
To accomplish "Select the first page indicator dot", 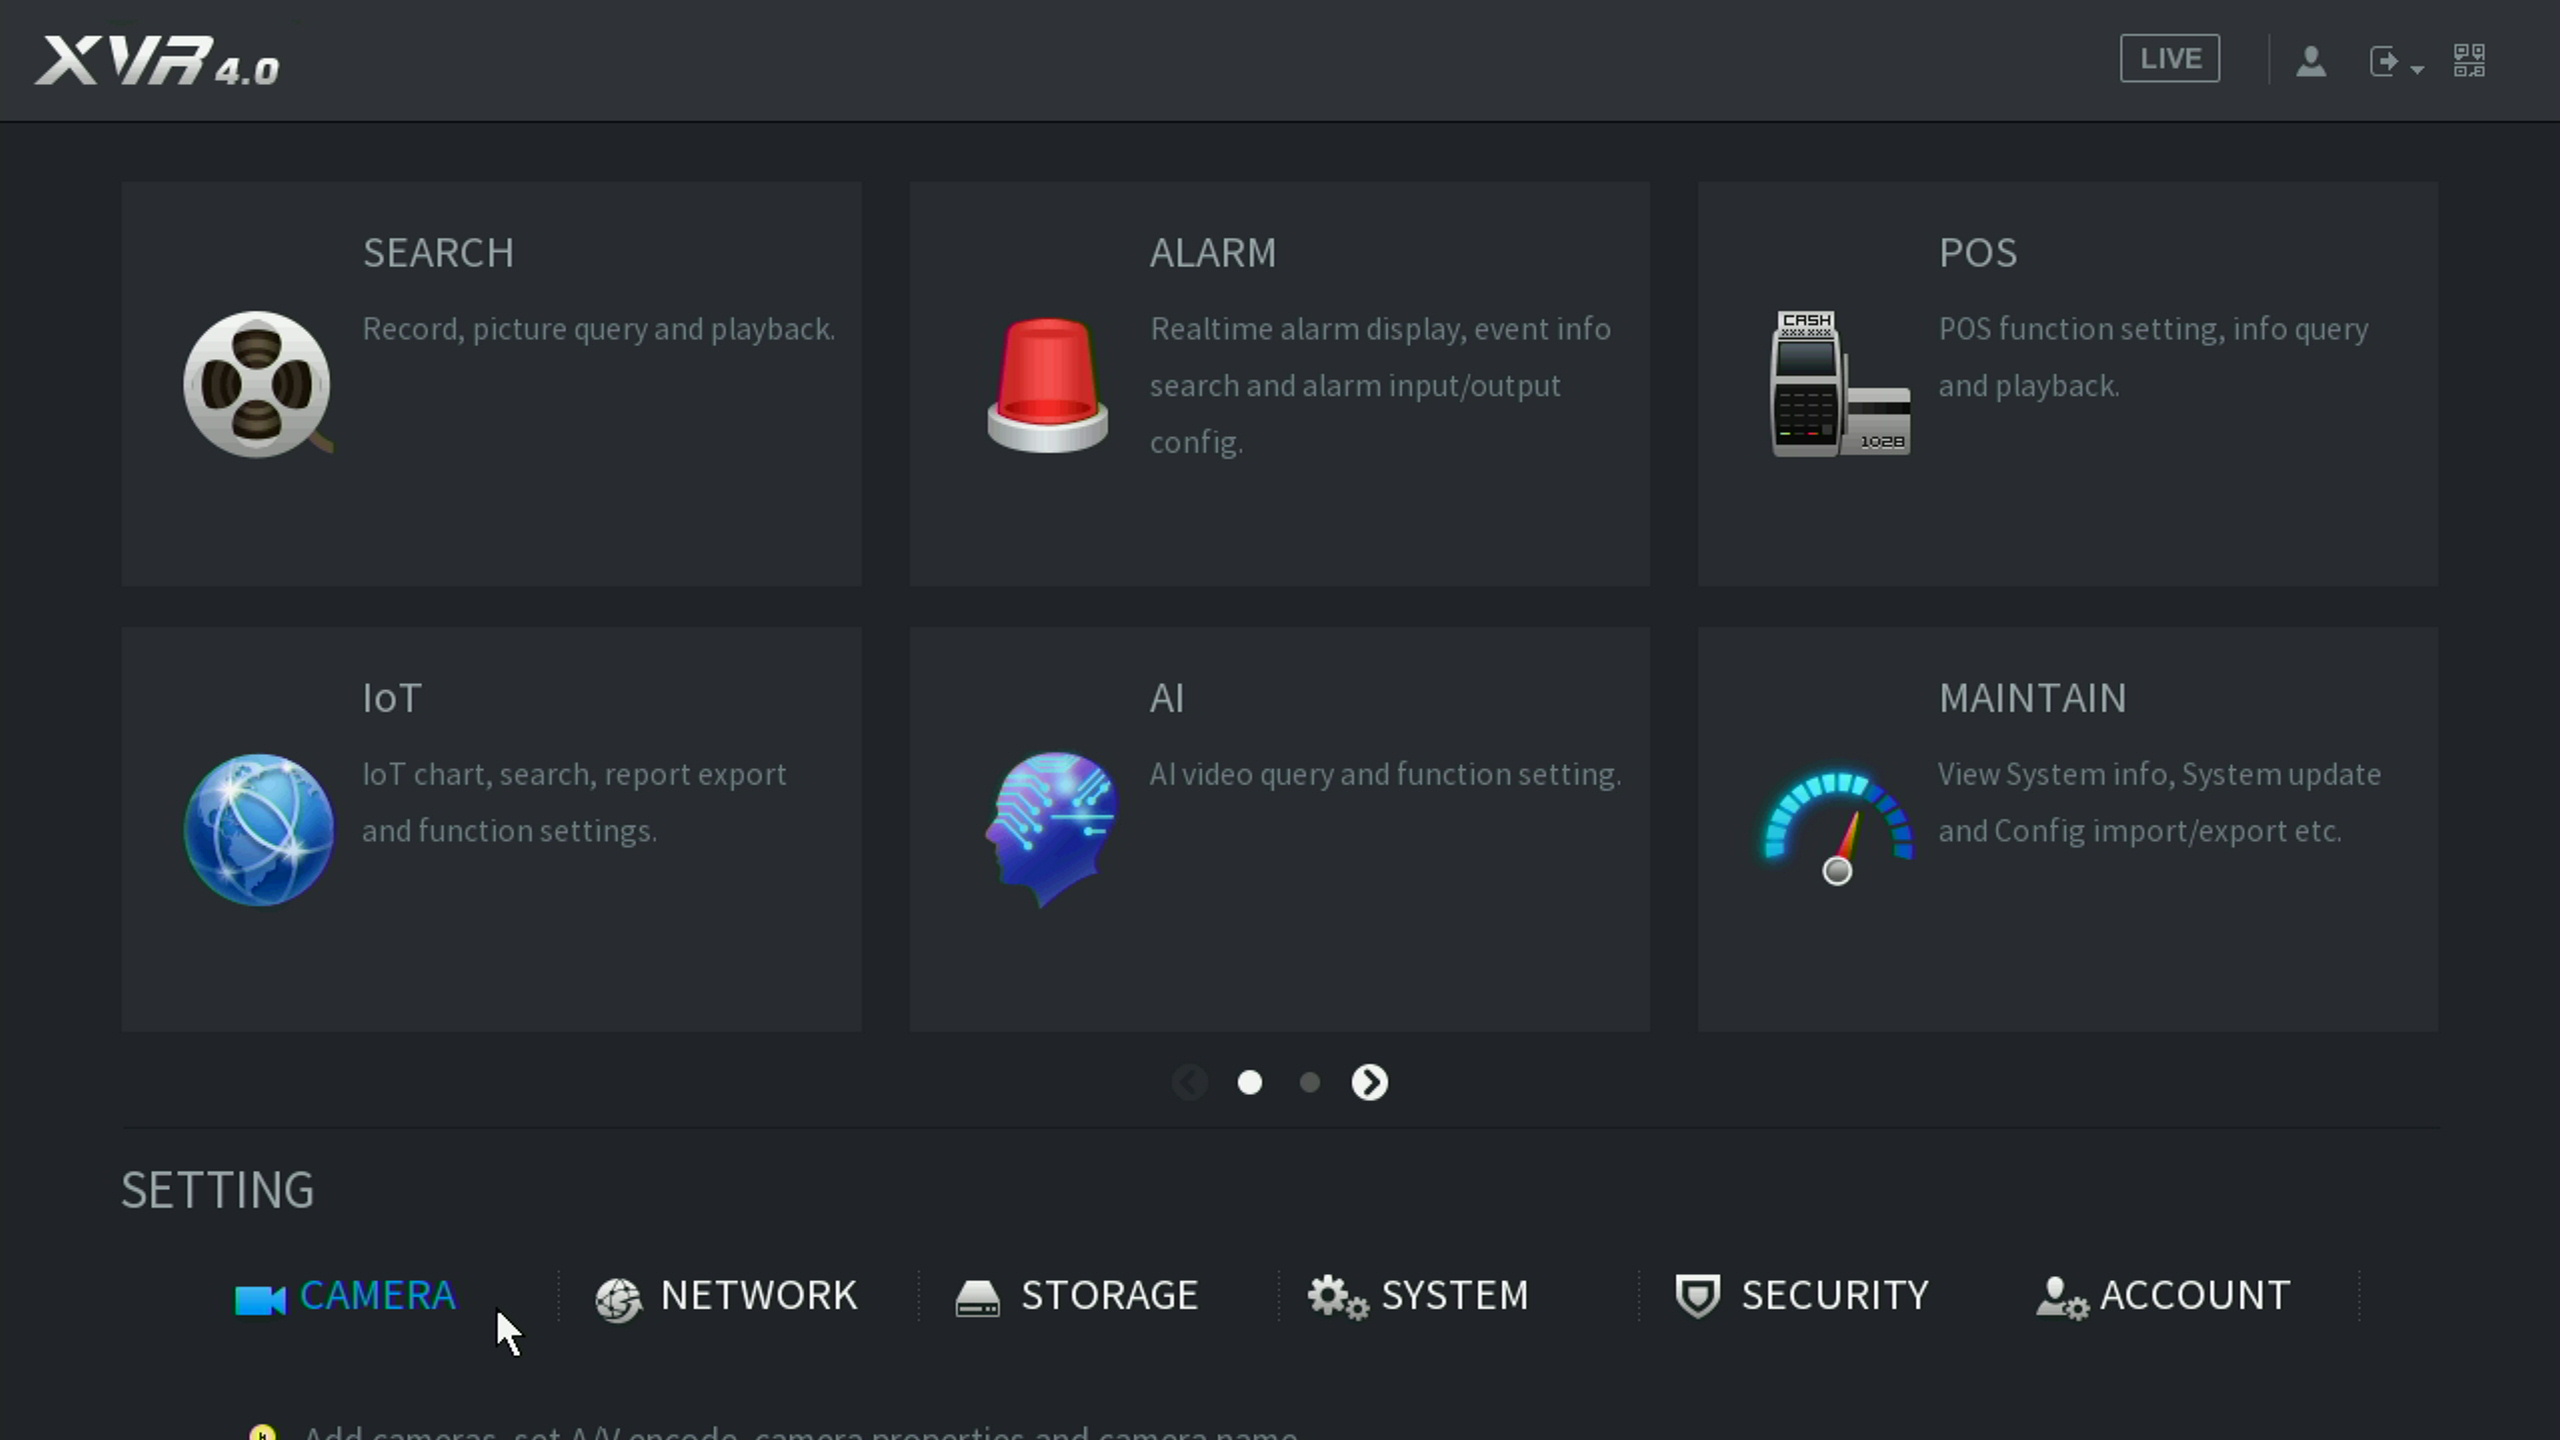I will (1249, 1082).
